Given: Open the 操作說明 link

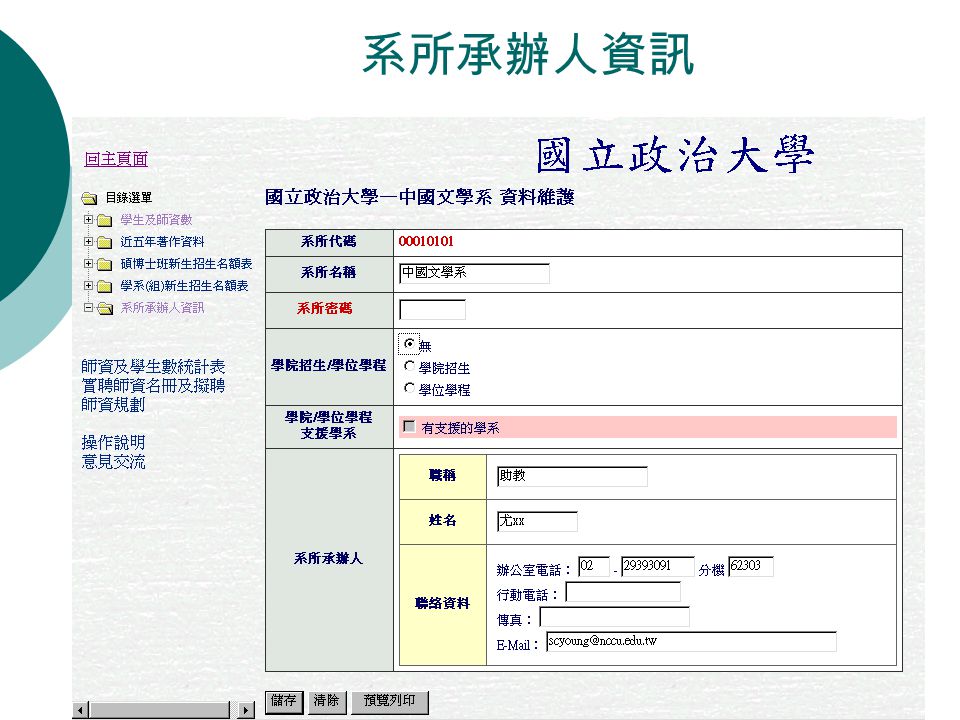Looking at the screenshot, I should click(113, 442).
